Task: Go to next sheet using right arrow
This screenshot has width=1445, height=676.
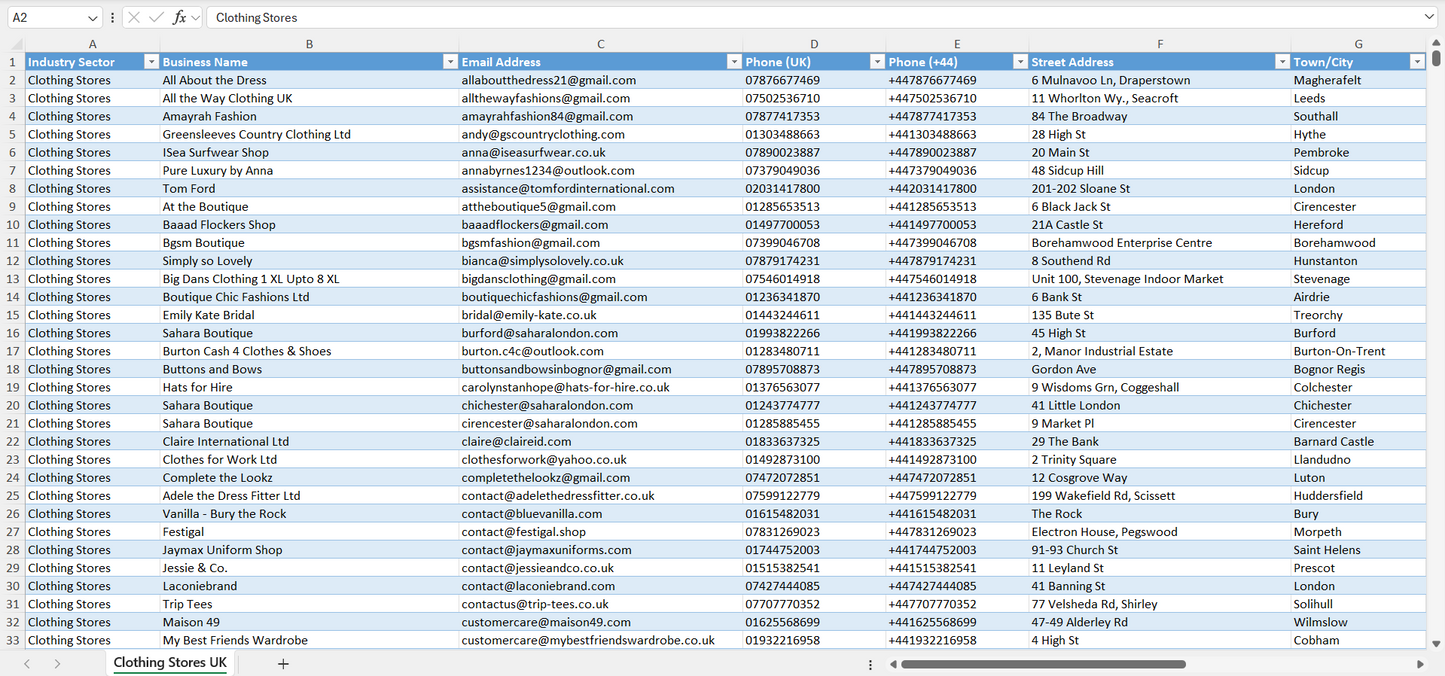Action: (57, 663)
